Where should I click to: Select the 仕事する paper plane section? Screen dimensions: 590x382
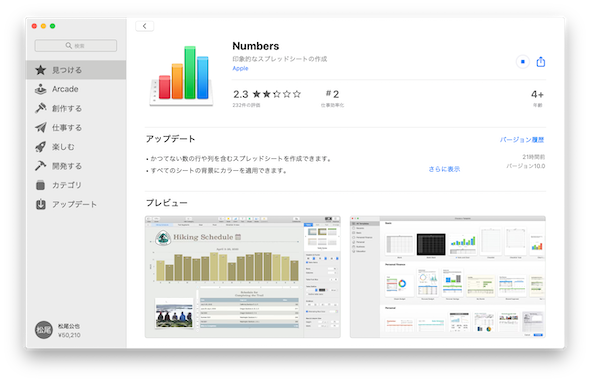pyautogui.click(x=76, y=128)
